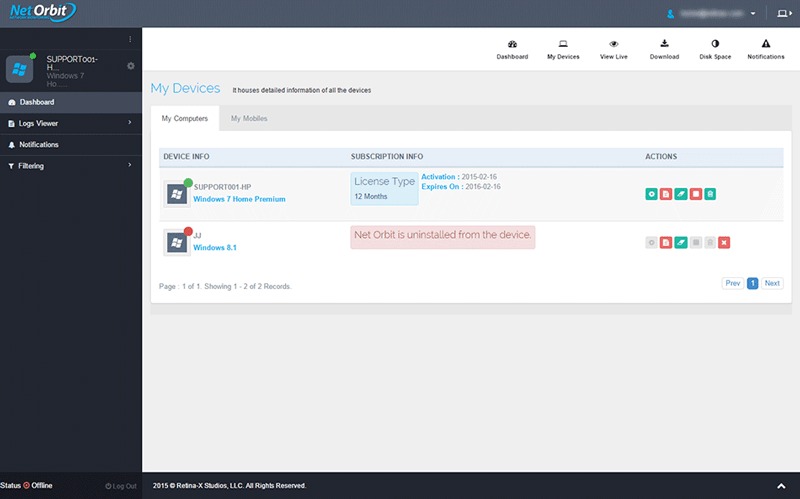
Task: Click red document action for SUPPORT001-HP
Action: [666, 194]
